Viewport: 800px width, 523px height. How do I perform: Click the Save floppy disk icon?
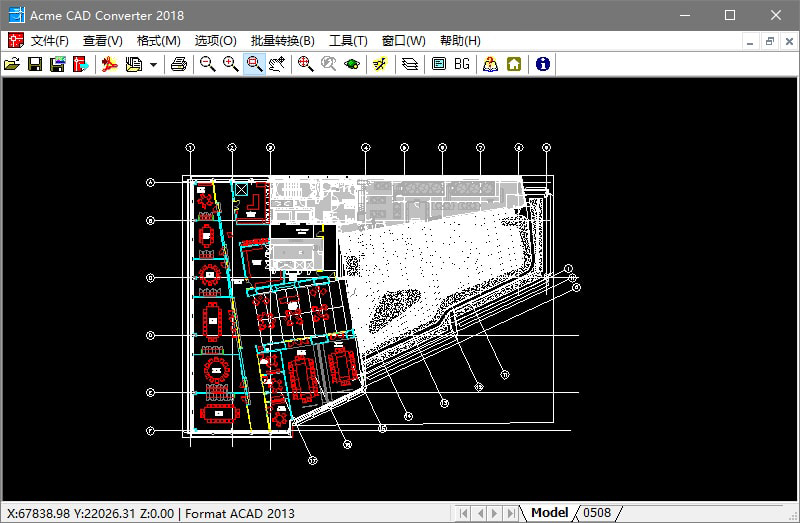tap(35, 64)
